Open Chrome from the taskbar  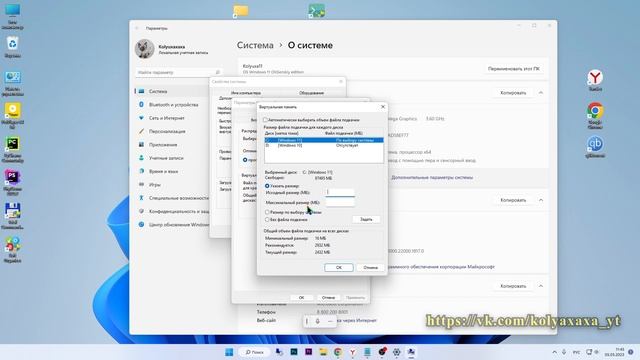pyautogui.click(x=338, y=352)
